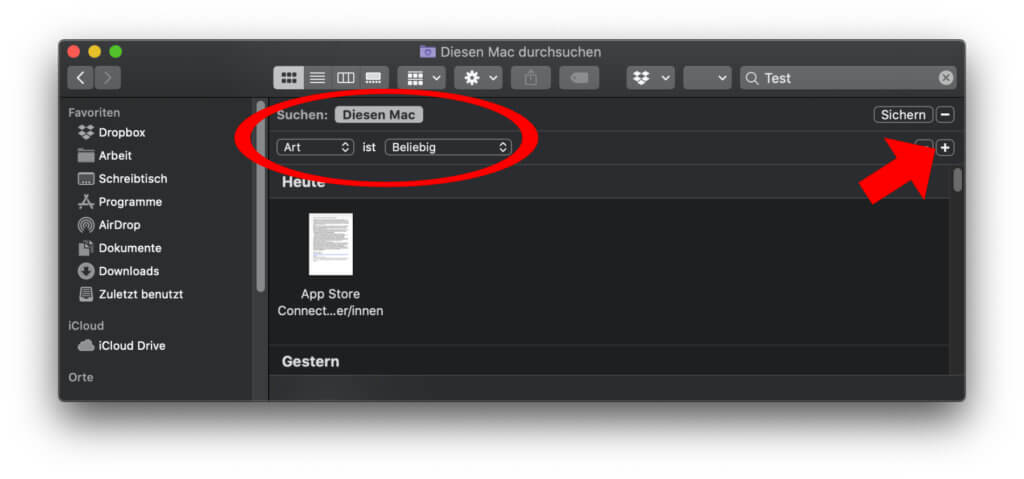Screen dimensions: 1024x479
Task: Clear the search field with the X button
Action: 946,78
